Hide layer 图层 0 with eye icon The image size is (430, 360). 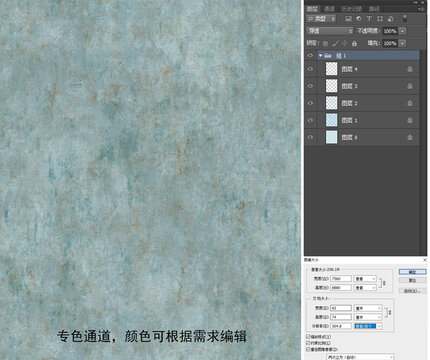310,137
